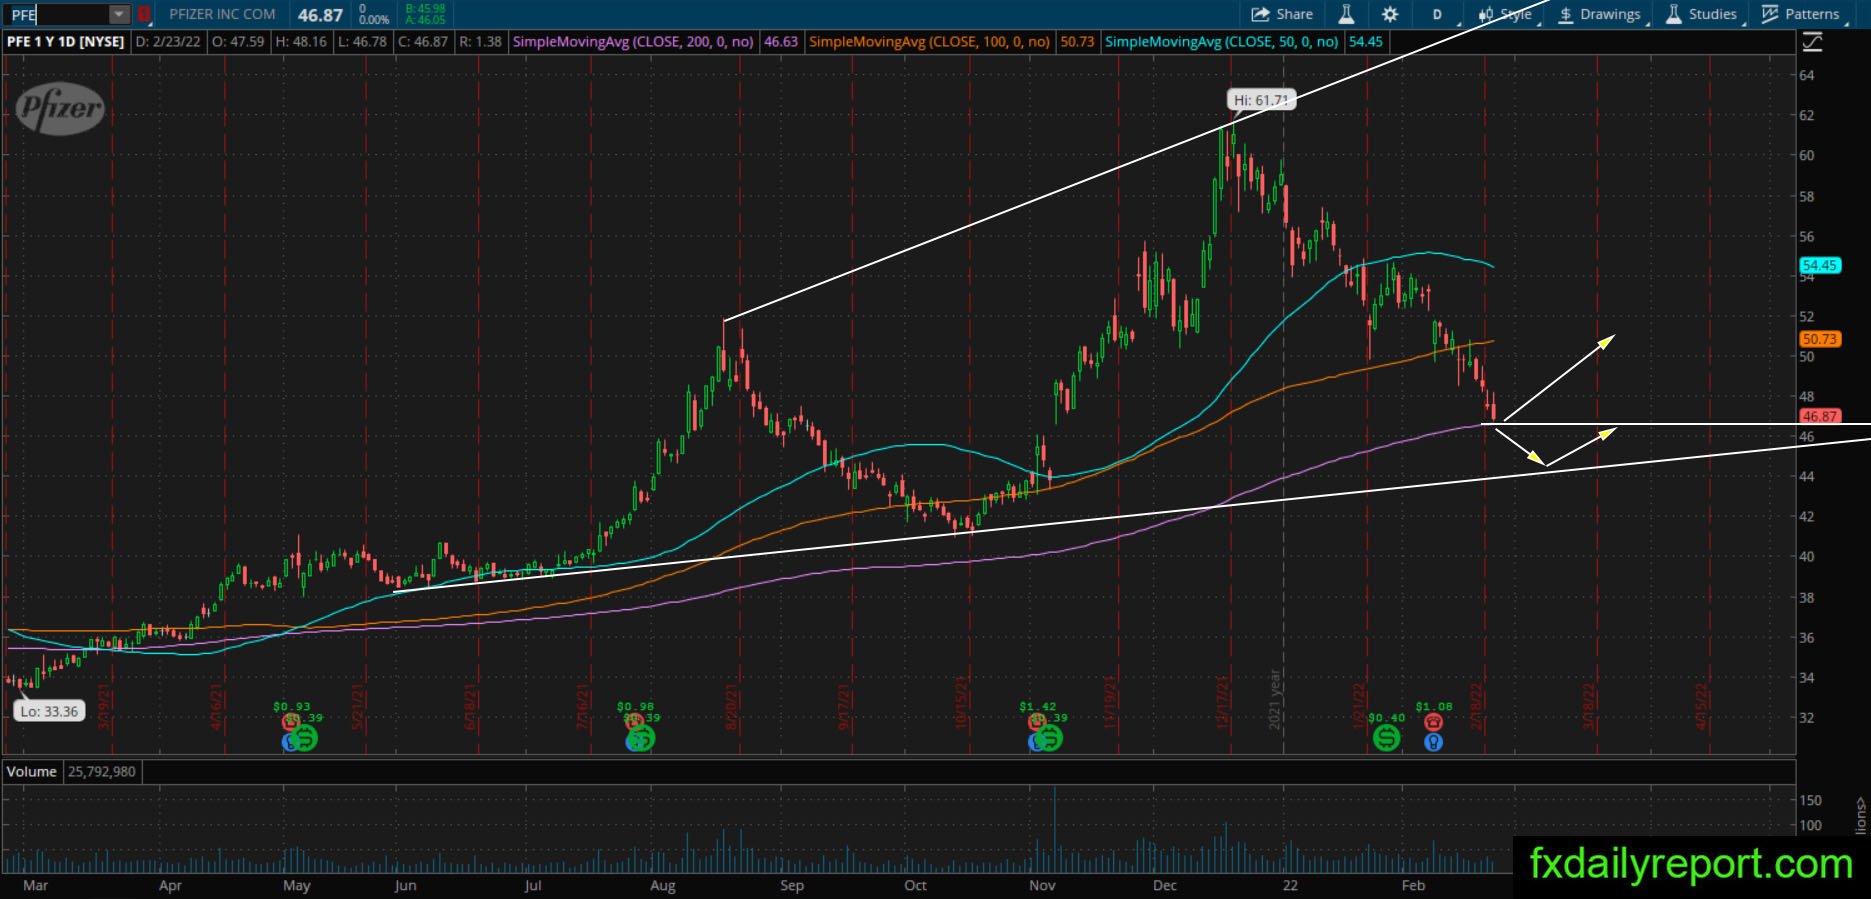Open the Drawings menu

[x=1599, y=14]
